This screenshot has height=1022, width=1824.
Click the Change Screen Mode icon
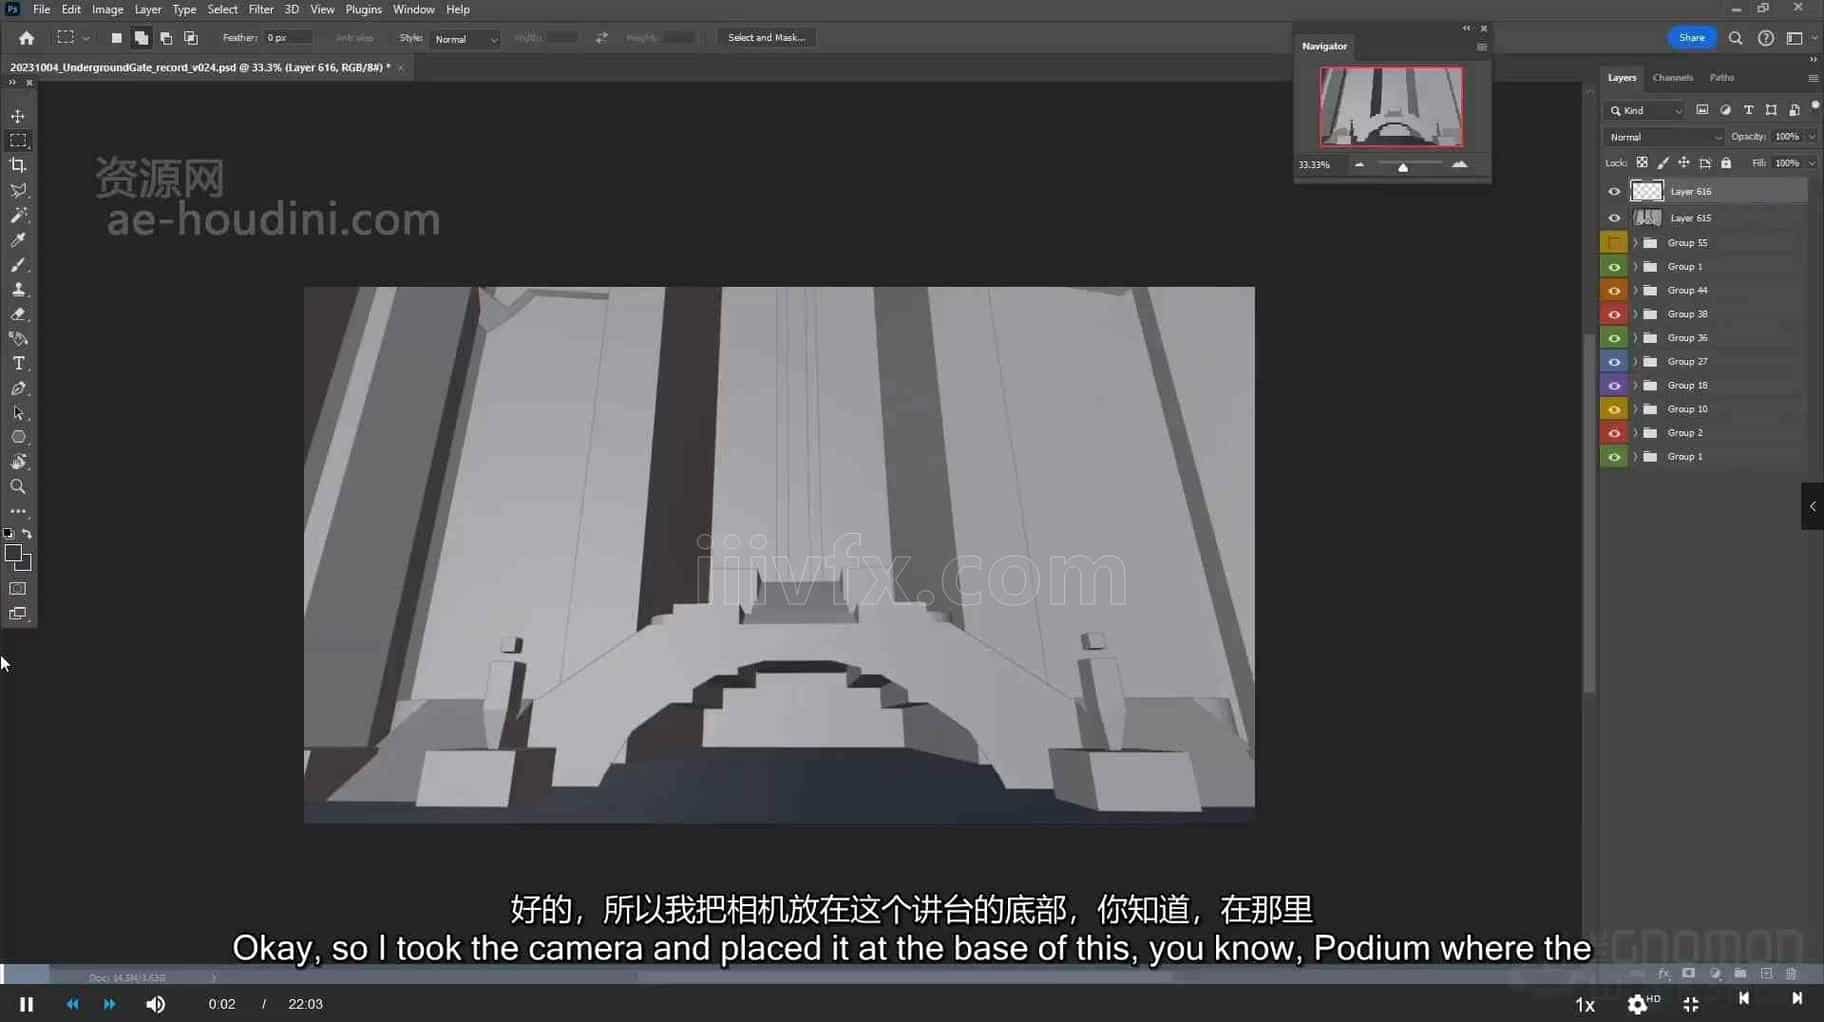18,614
